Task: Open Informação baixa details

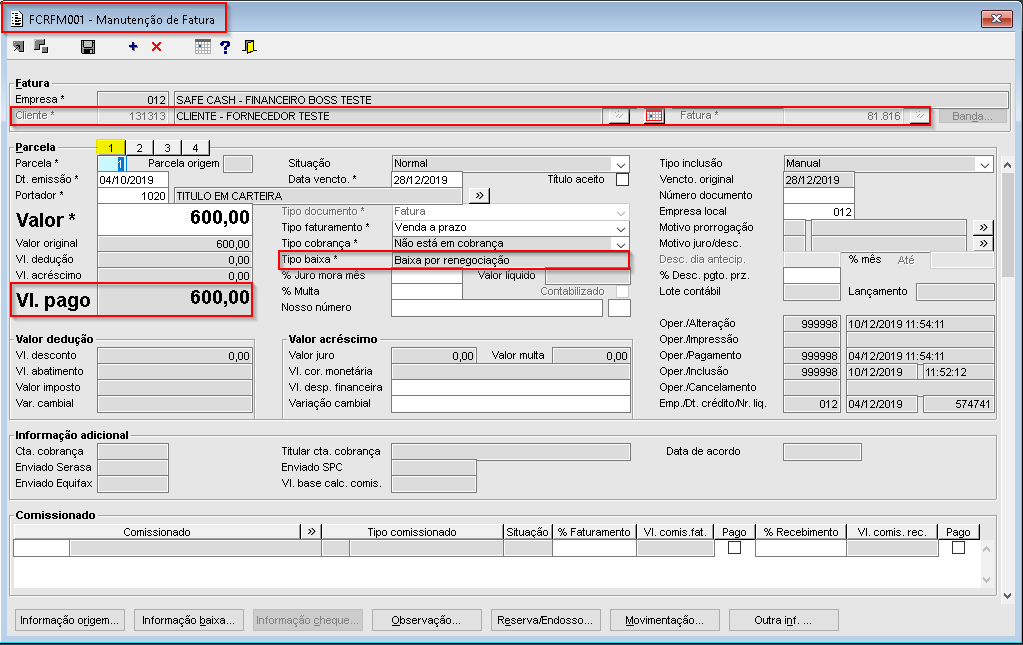Action: [x=189, y=620]
